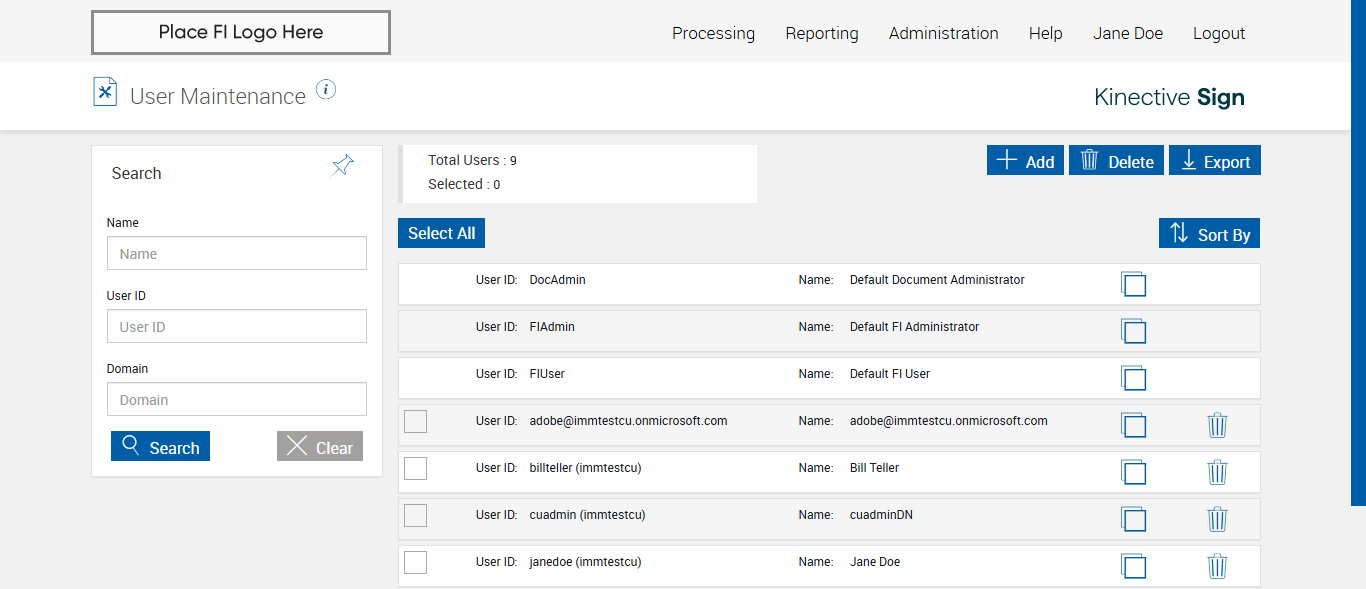
Task: Click the copy icon for billteller row
Action: (x=1133, y=472)
